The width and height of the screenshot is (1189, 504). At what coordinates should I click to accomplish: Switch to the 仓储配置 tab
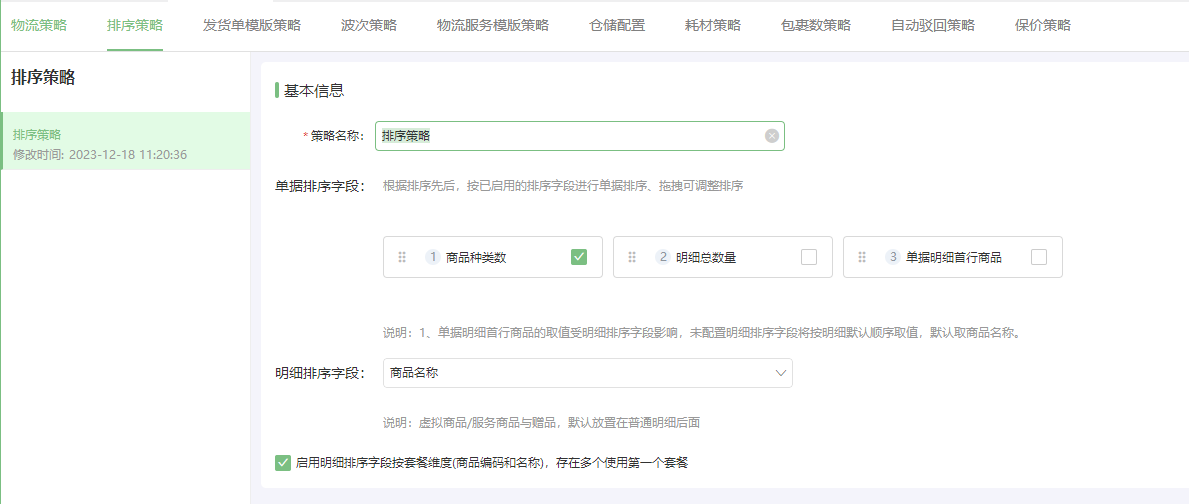[617, 25]
